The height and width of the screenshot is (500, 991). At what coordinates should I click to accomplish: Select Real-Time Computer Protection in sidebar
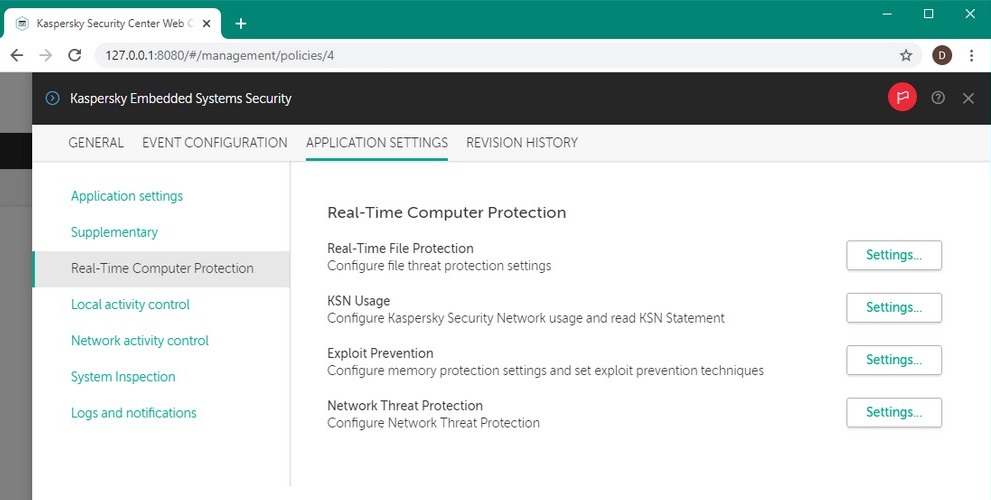[162, 269]
